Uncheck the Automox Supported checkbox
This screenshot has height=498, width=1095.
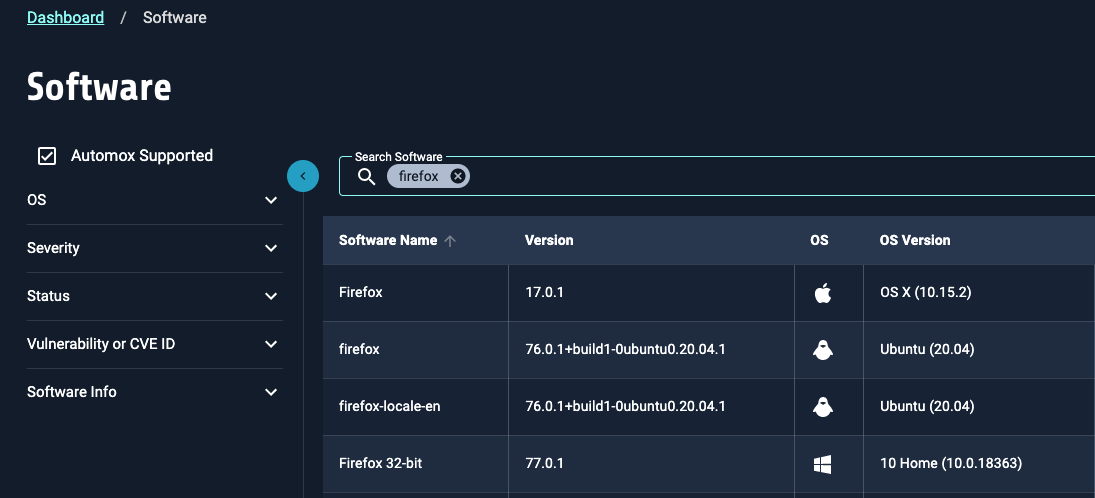[47, 156]
